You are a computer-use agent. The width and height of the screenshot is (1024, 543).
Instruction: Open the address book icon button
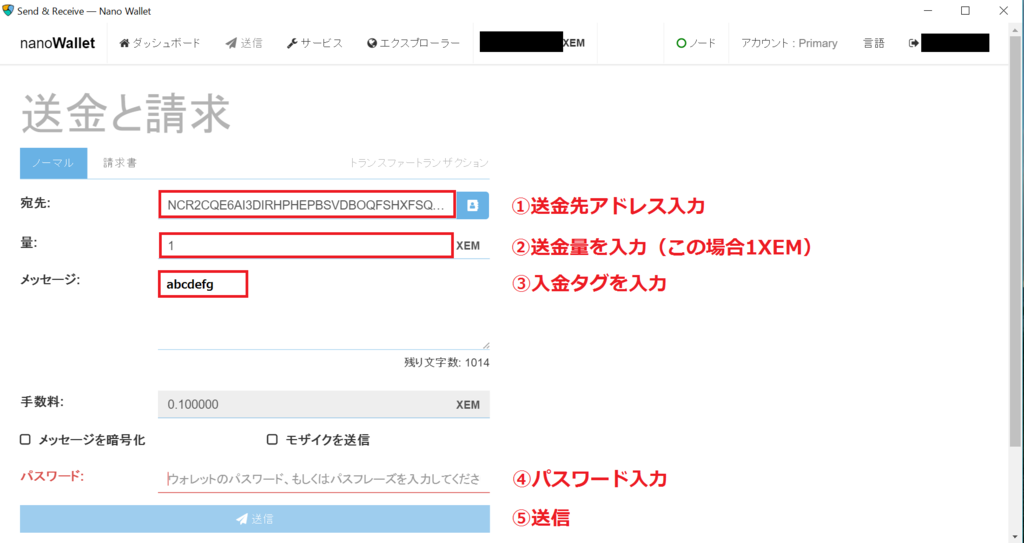[x=472, y=205]
